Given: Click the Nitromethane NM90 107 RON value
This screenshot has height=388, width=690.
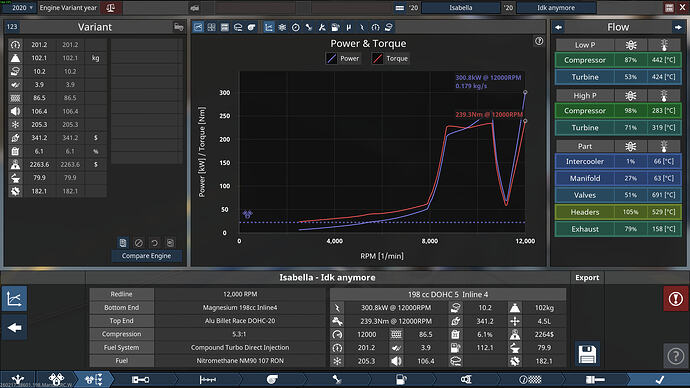Looking at the screenshot, I should click(x=240, y=361).
